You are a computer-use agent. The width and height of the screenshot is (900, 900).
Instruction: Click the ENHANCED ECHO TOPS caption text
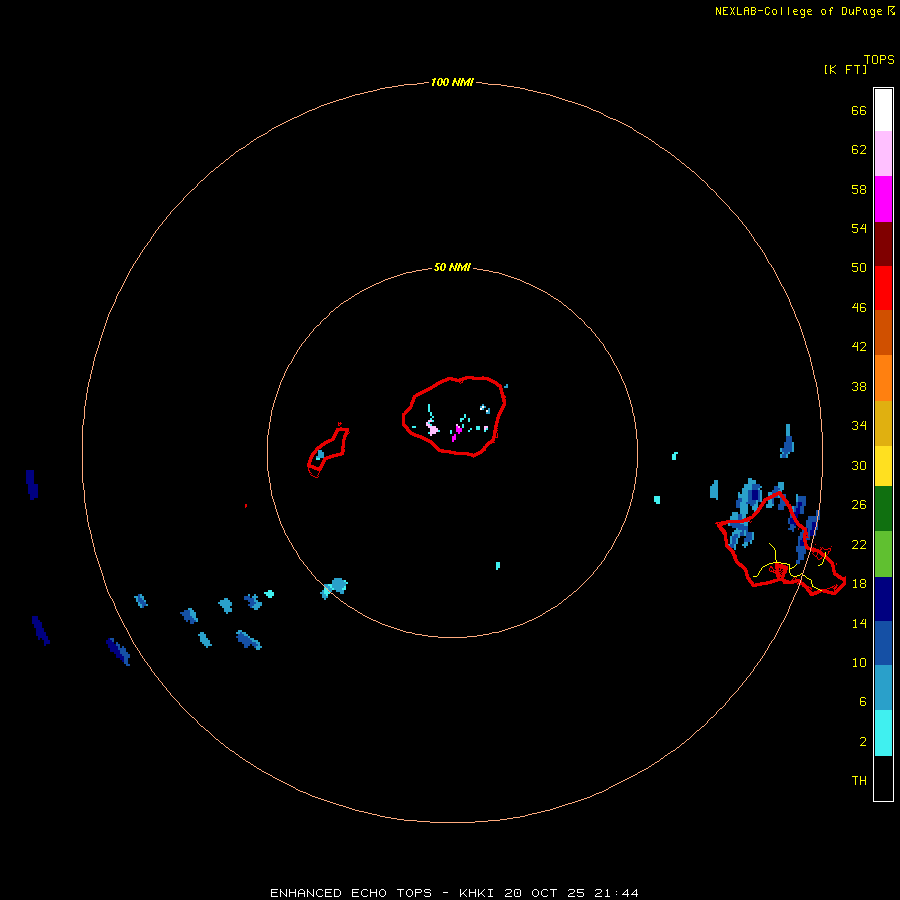[351, 893]
